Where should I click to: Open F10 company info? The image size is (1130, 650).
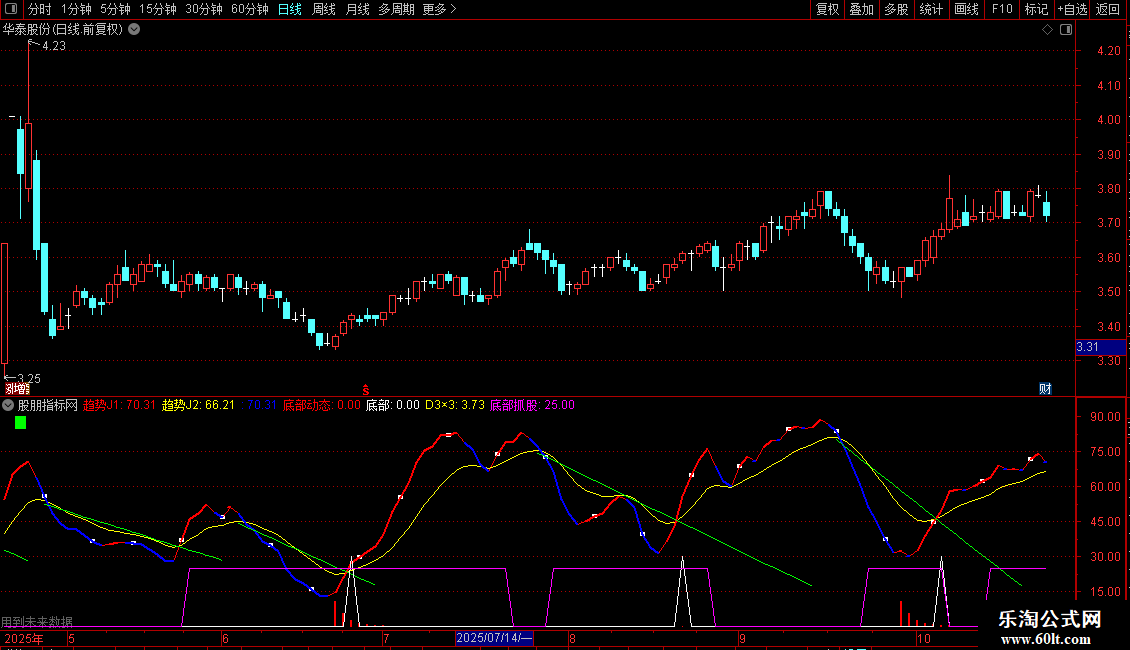pos(1002,9)
